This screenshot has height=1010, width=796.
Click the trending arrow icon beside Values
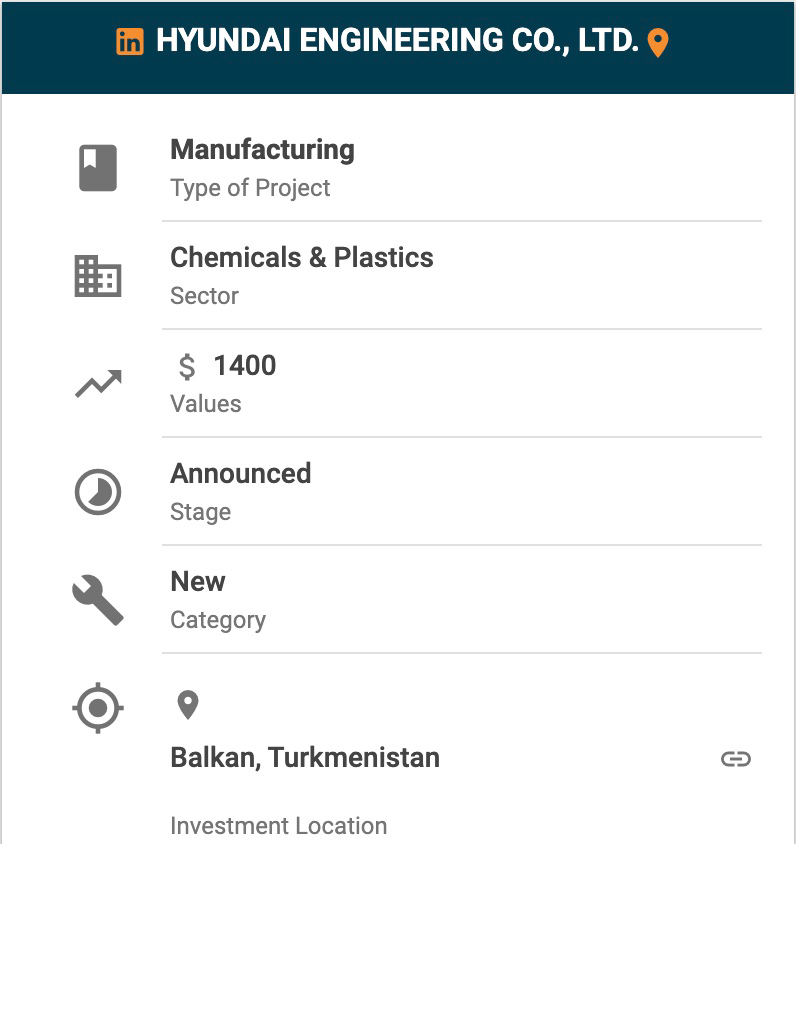tap(98, 384)
